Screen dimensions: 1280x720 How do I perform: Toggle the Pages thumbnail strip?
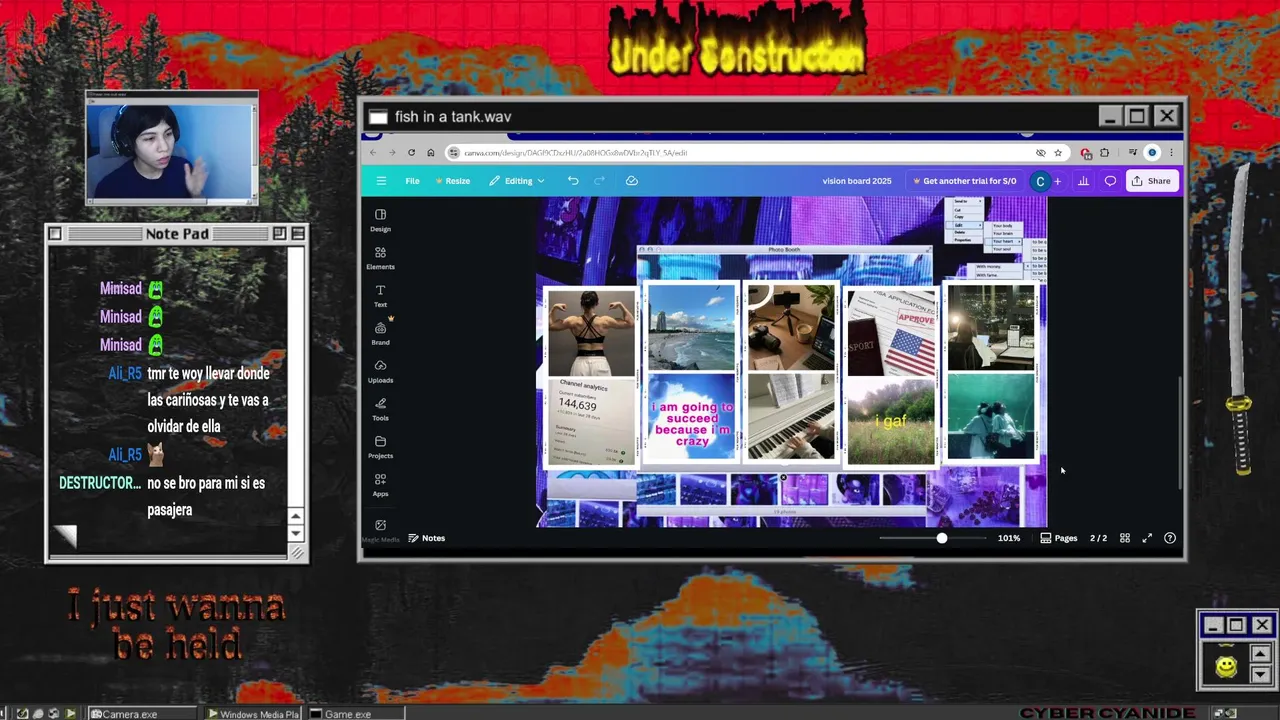(1059, 538)
